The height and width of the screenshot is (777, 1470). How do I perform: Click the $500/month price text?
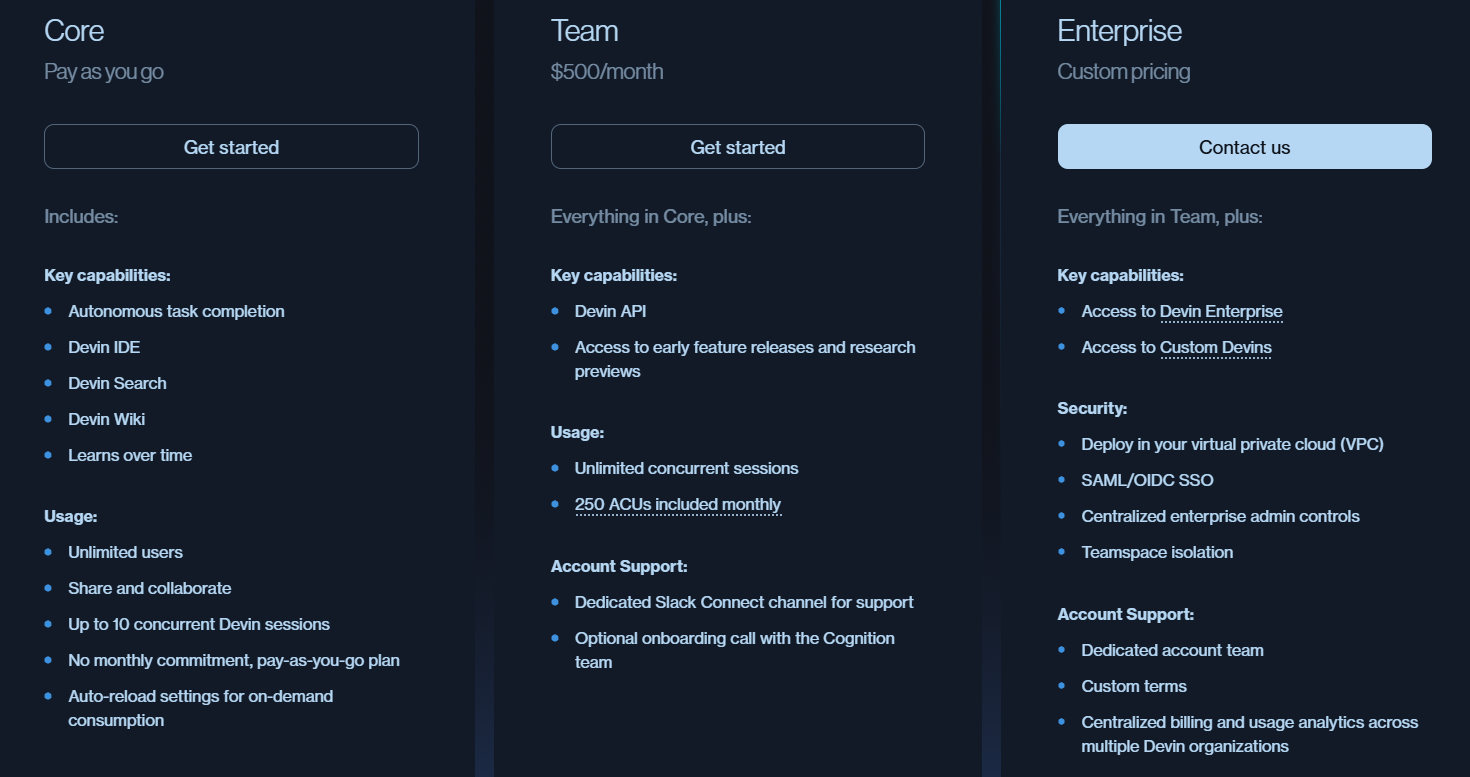[607, 72]
